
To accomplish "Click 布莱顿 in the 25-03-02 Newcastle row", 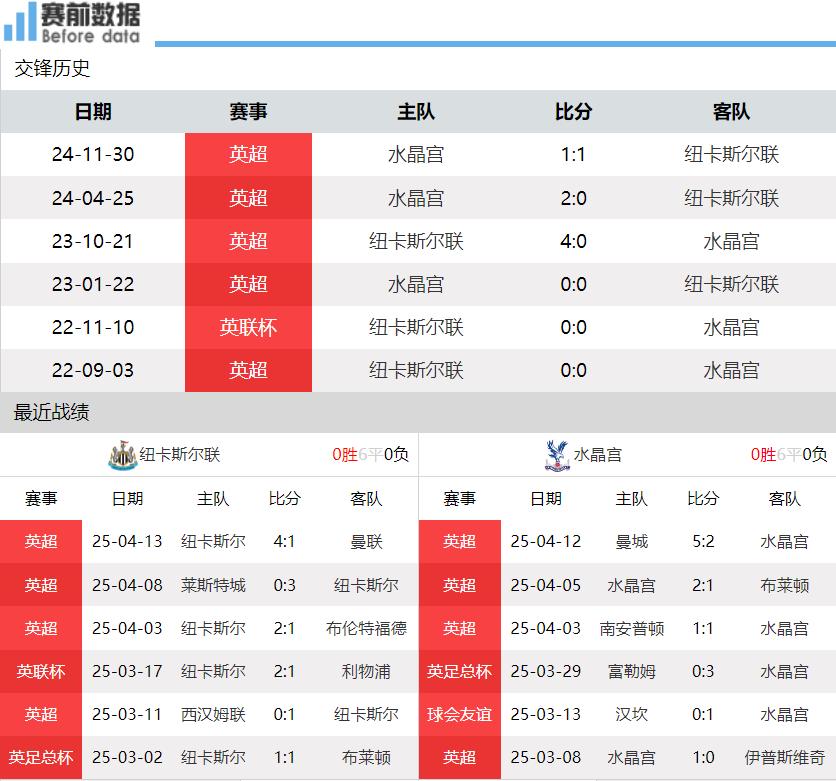I will point(366,758).
